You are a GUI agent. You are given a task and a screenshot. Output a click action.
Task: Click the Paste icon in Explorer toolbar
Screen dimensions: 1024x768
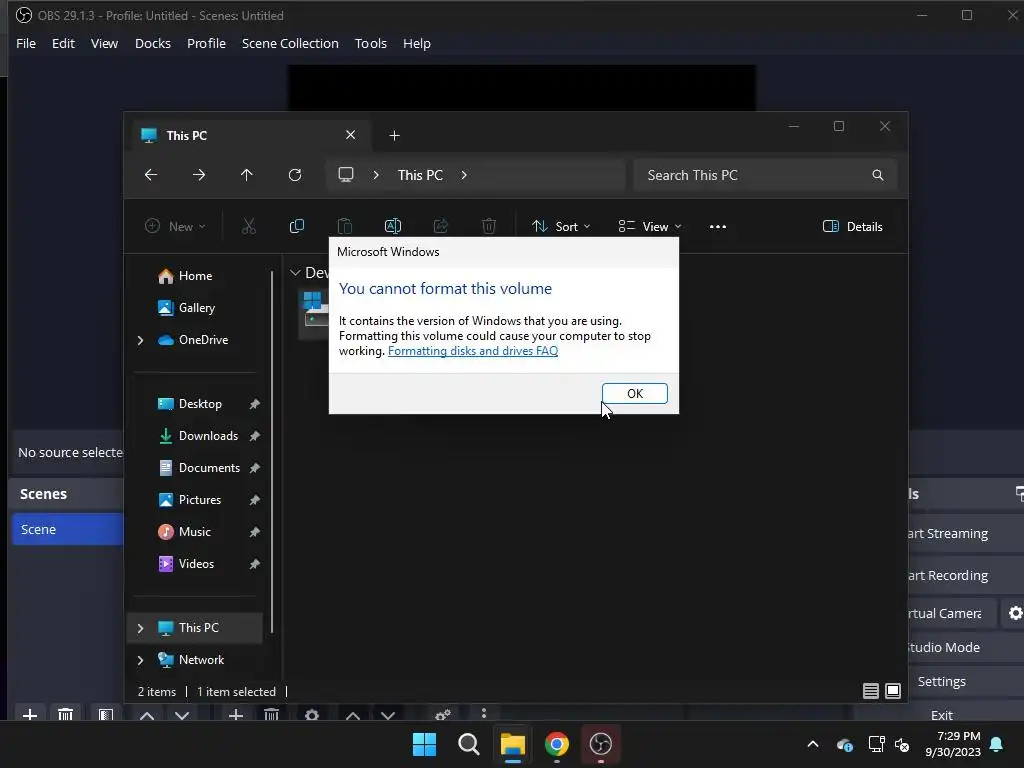pos(345,227)
